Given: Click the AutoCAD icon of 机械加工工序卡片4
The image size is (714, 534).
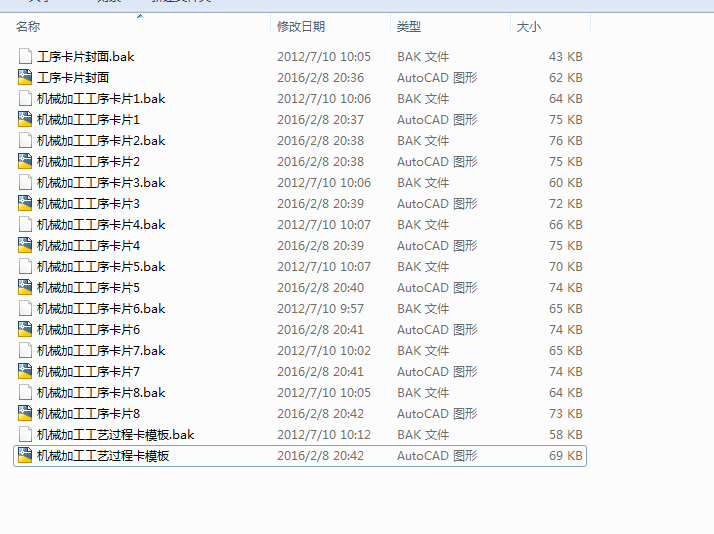Looking at the screenshot, I should 25,245.
